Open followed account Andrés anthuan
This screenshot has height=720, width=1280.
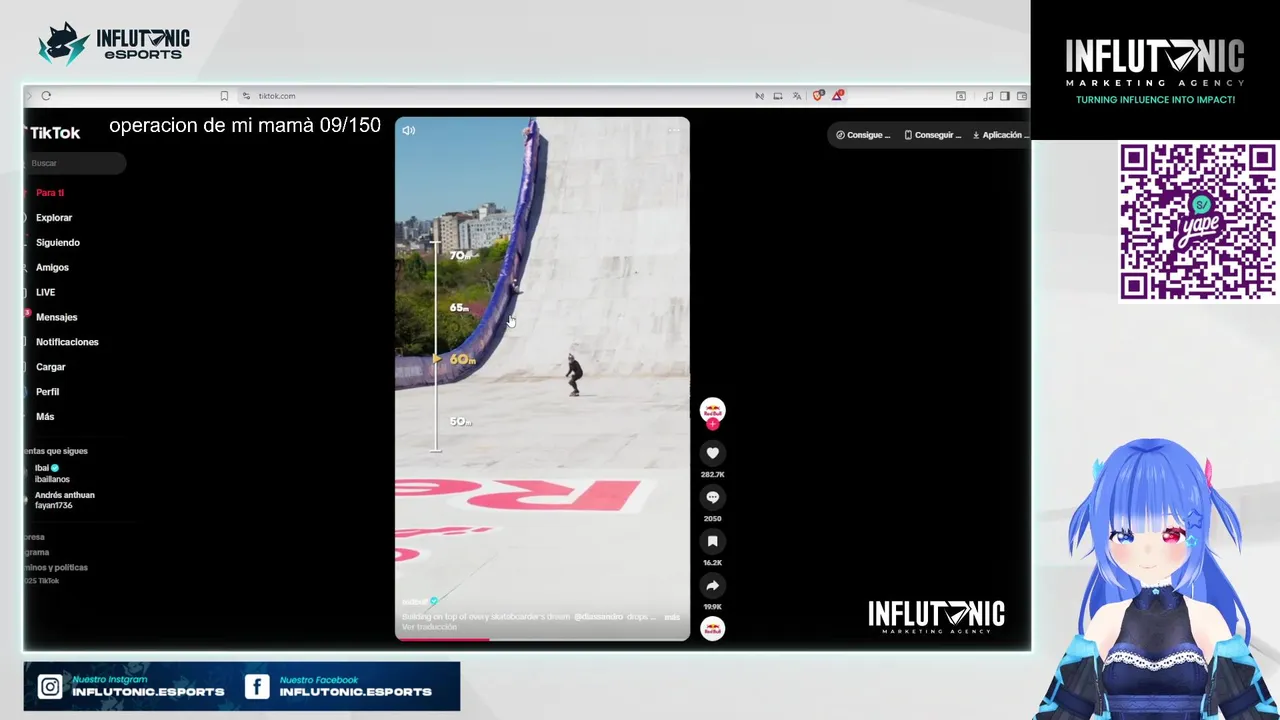(x=64, y=500)
